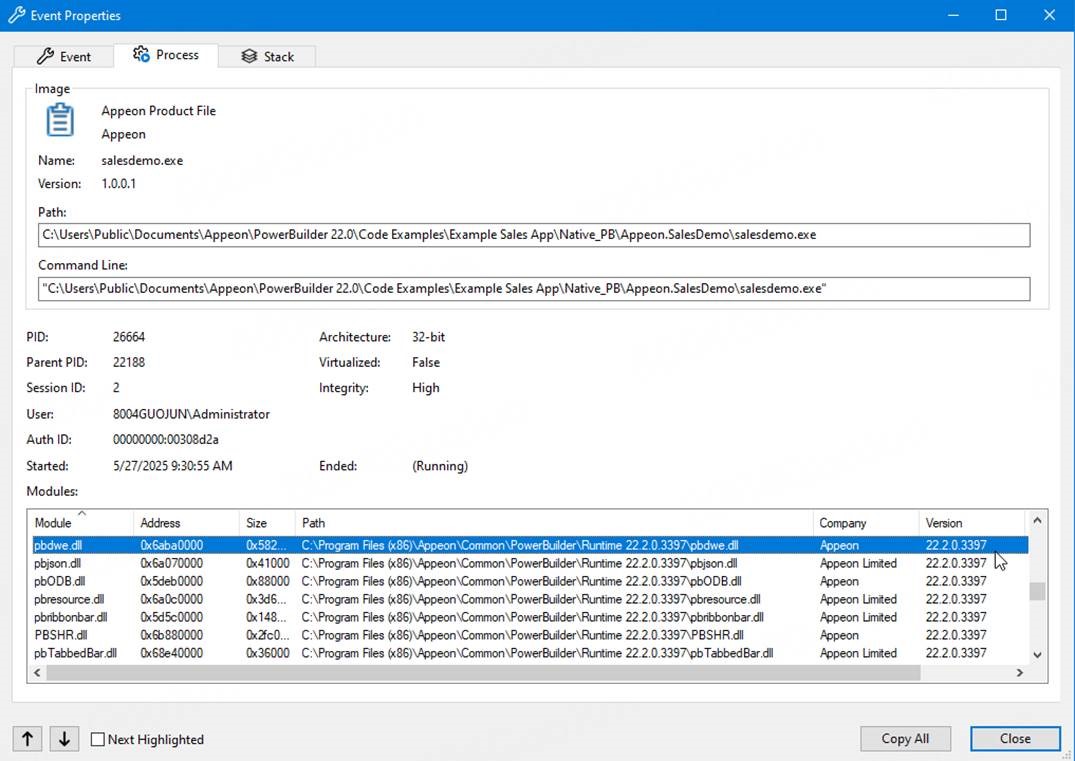Image resolution: width=1075 pixels, height=761 pixels.
Task: Switch to the Event tab
Action: click(63, 56)
